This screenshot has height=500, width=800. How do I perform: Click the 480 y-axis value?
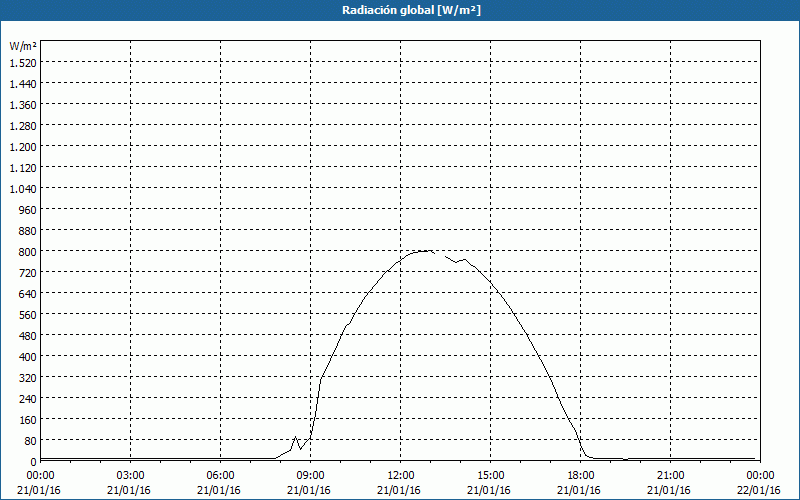point(28,336)
